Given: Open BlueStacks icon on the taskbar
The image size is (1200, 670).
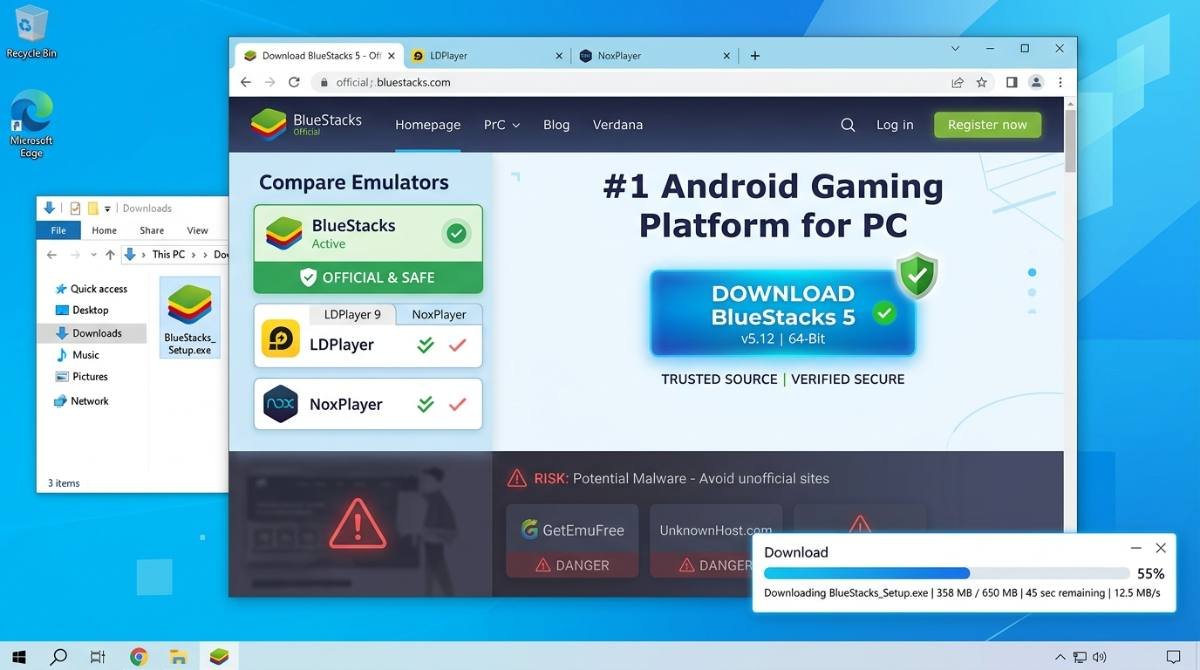Looking at the screenshot, I should (x=219, y=656).
